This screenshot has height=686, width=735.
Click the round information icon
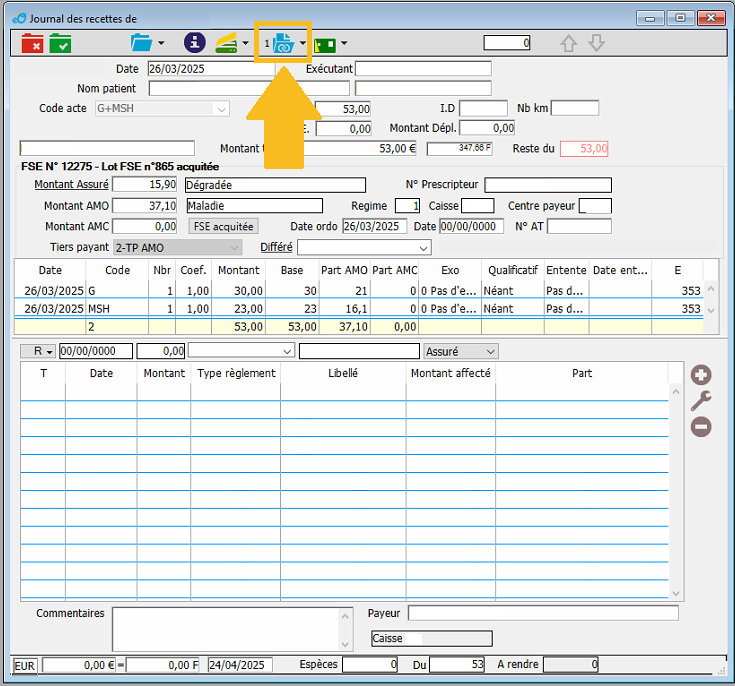point(195,43)
